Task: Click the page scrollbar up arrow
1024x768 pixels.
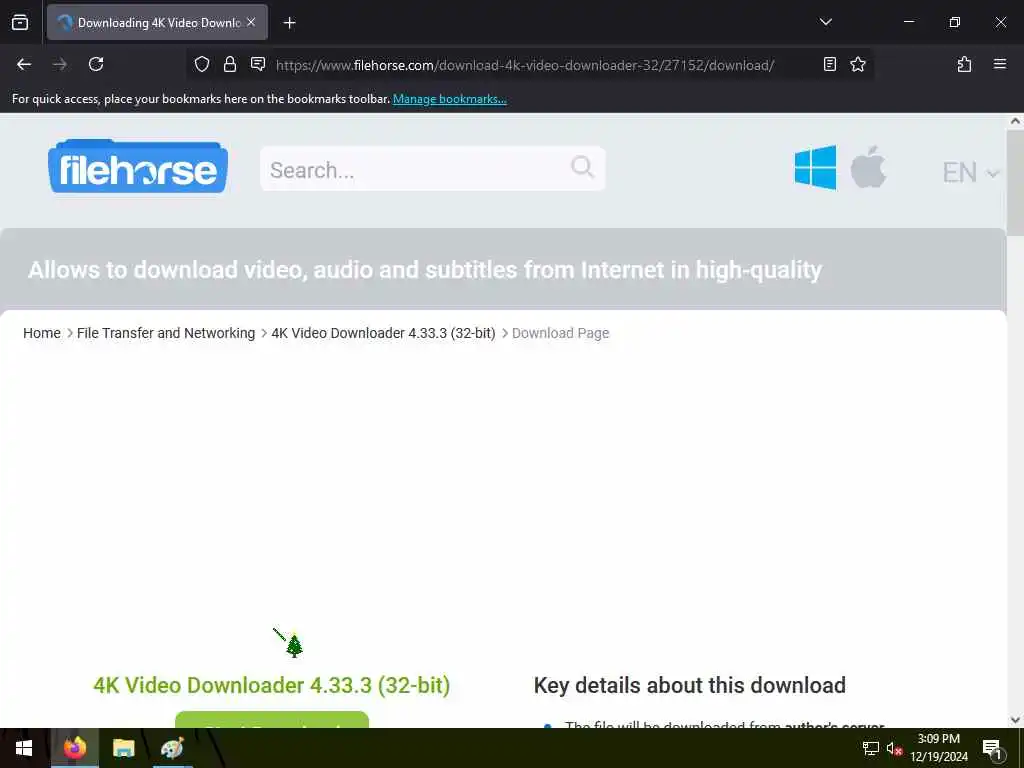Action: (1015, 121)
